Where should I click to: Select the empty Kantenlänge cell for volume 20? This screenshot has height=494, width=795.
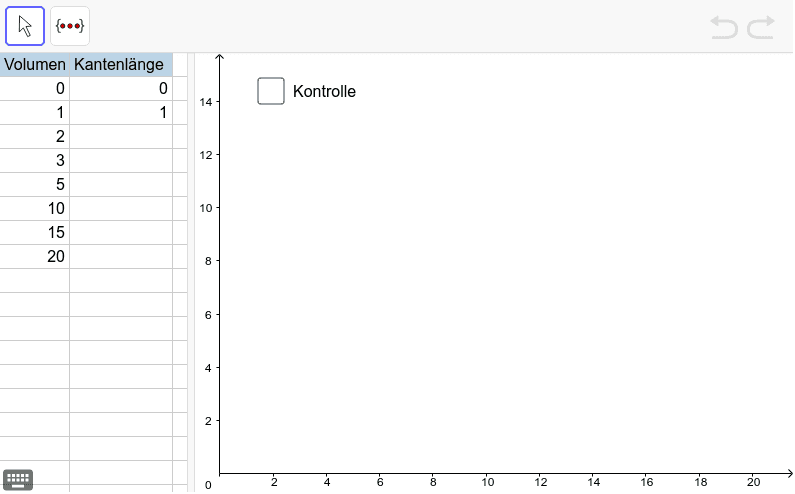tap(120, 257)
